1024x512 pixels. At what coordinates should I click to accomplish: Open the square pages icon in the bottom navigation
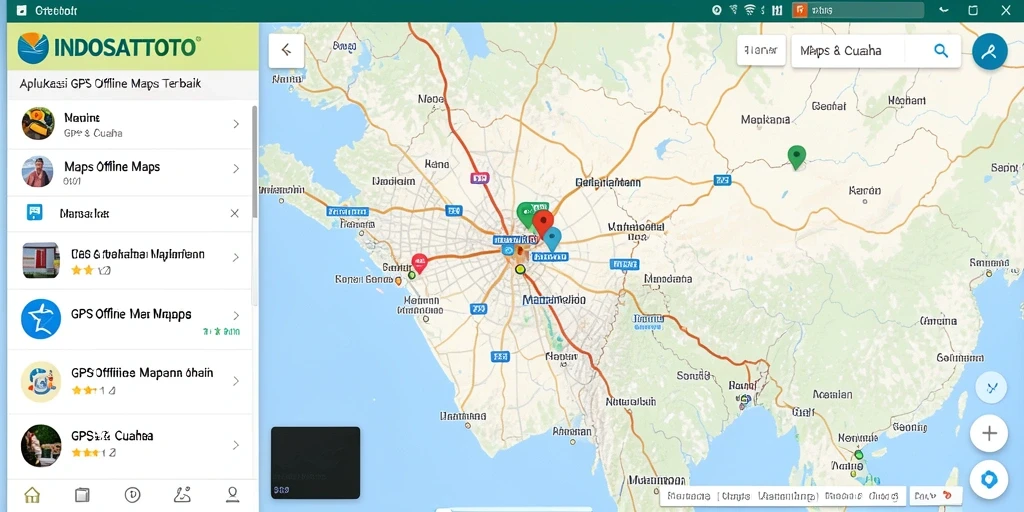[x=82, y=495]
